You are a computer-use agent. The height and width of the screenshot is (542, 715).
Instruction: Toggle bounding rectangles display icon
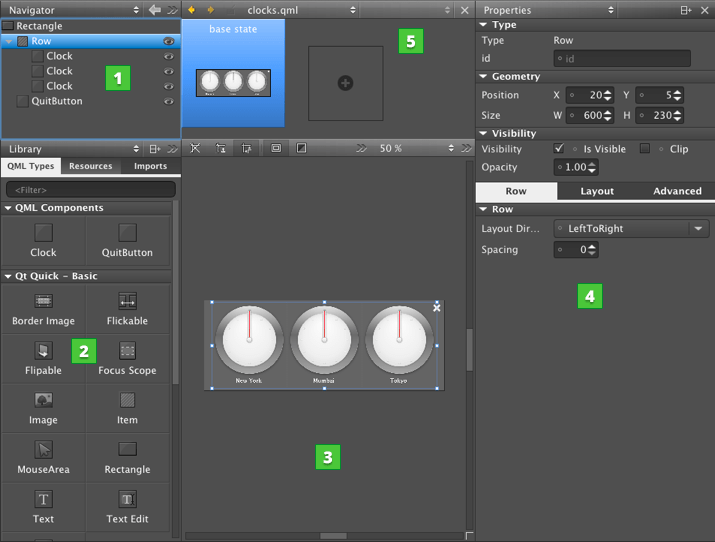tap(276, 148)
